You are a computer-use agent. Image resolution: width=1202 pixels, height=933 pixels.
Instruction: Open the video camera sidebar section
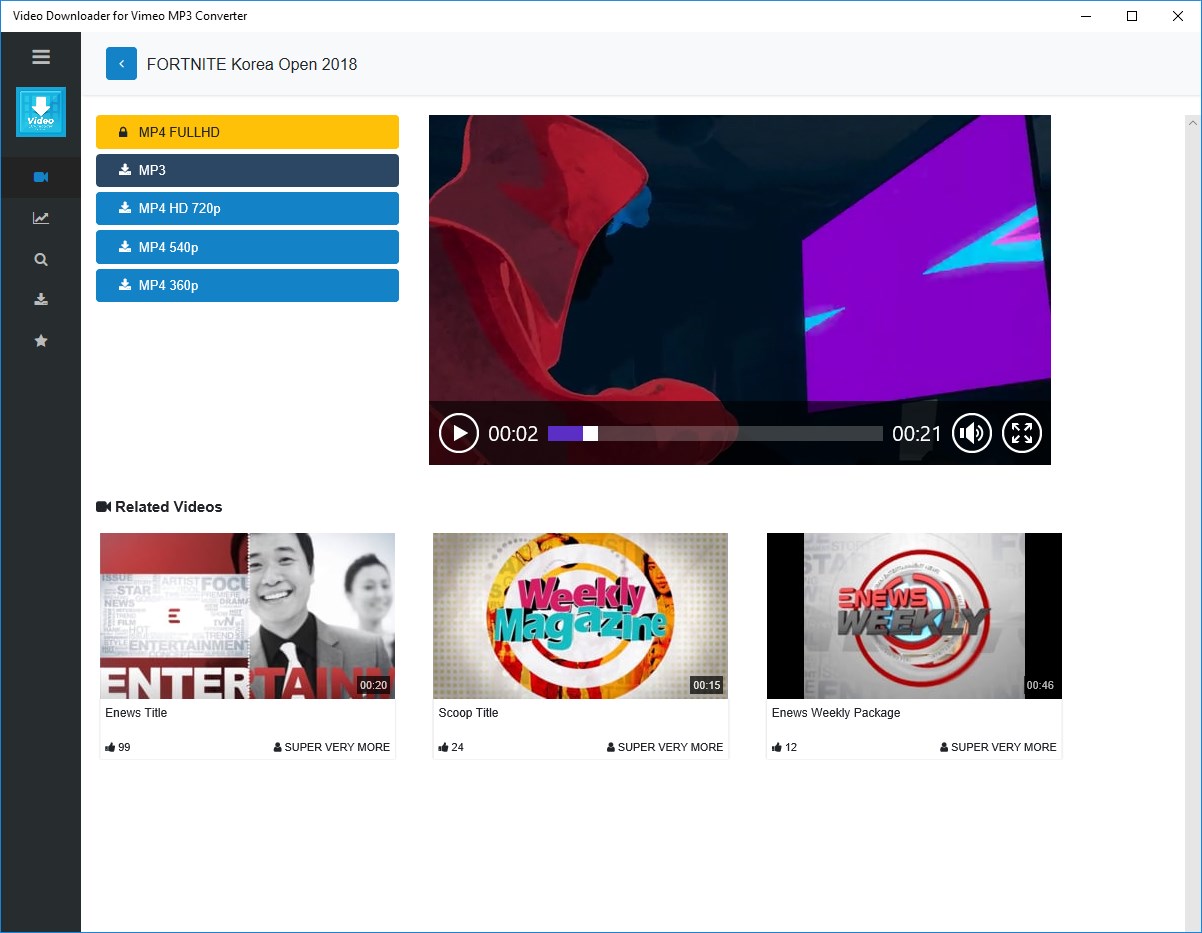click(41, 177)
